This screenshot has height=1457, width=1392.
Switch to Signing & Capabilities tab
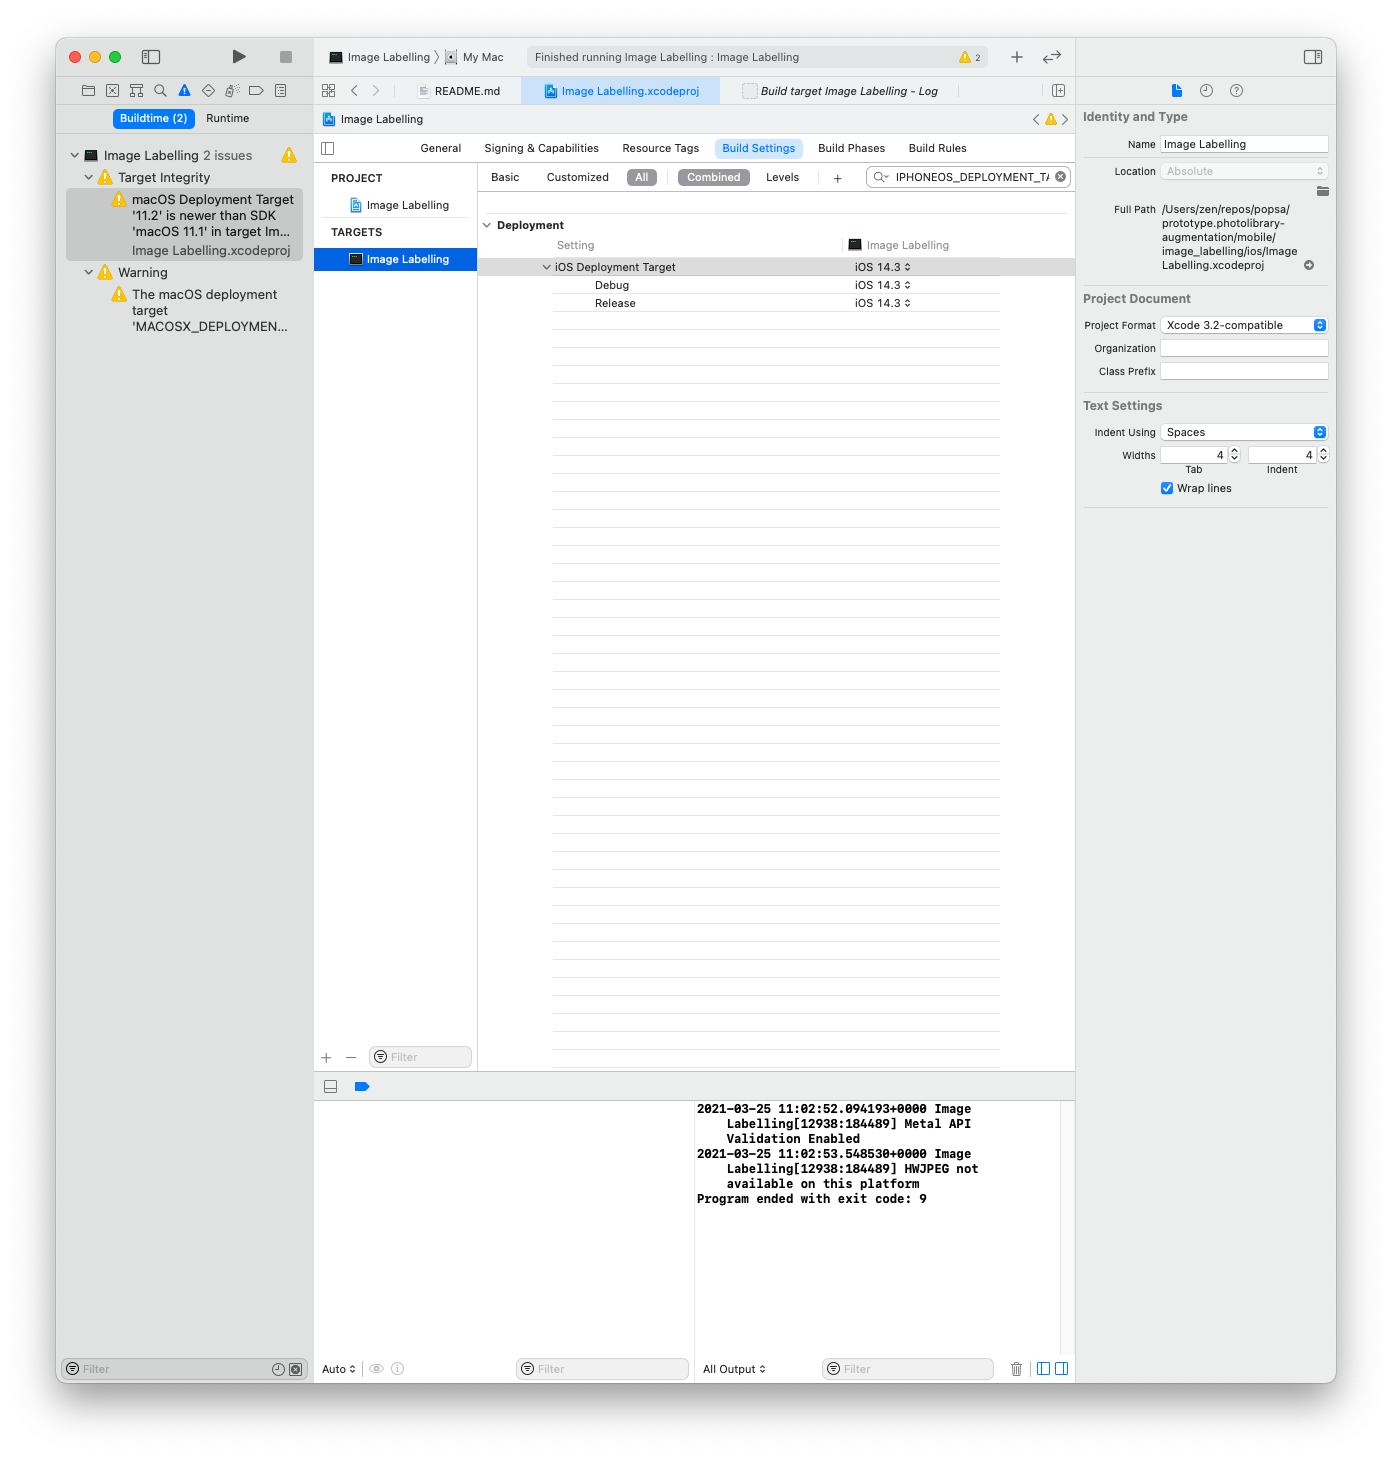click(542, 148)
